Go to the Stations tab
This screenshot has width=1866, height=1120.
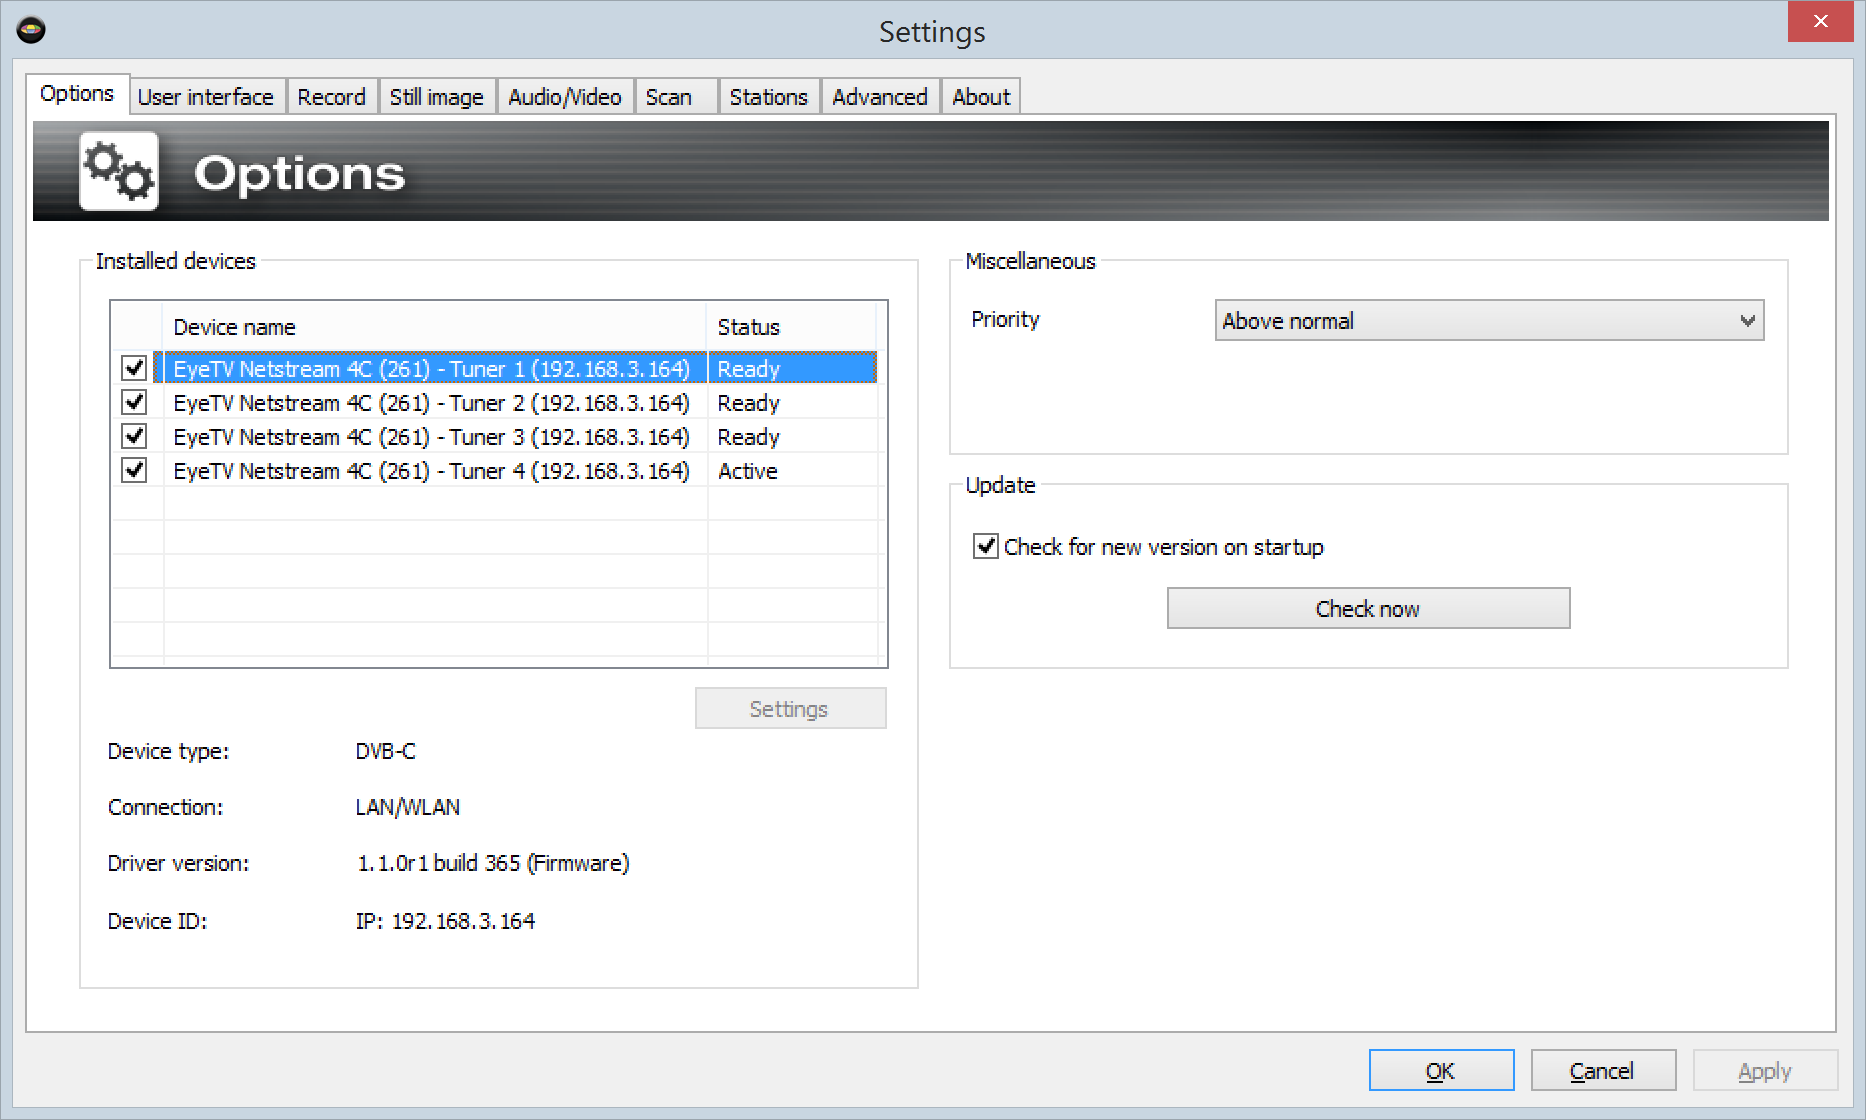click(768, 96)
